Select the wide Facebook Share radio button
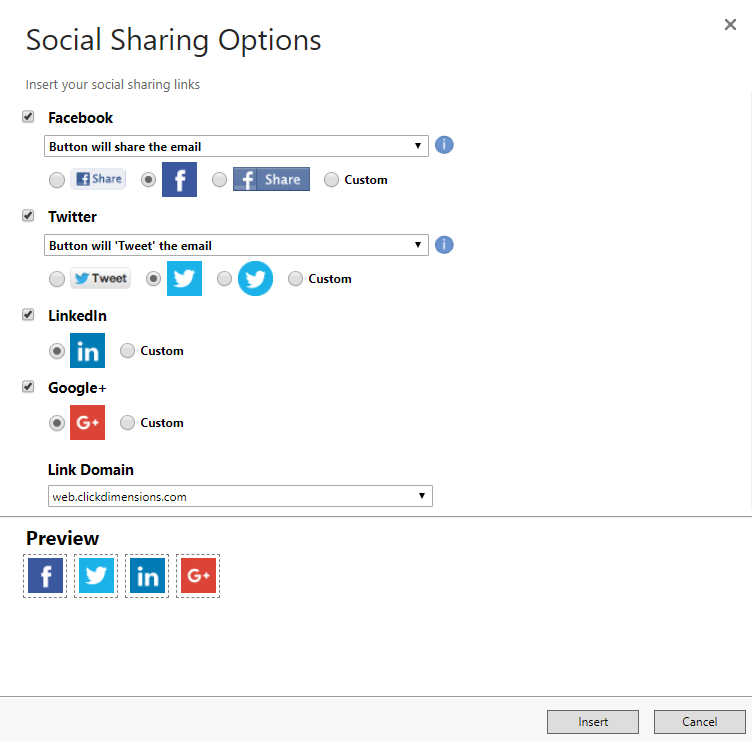The width and height of the screenshot is (752, 742). pyautogui.click(x=219, y=180)
